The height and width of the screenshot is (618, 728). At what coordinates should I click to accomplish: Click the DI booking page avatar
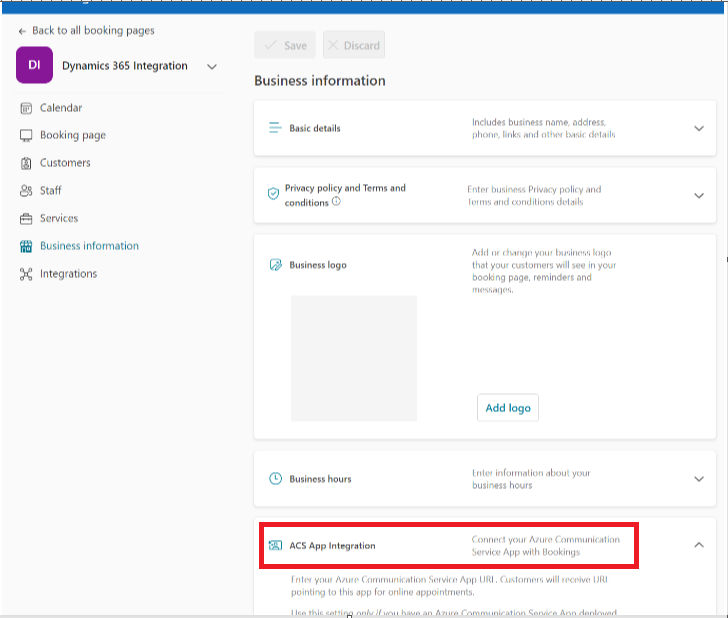[34, 65]
